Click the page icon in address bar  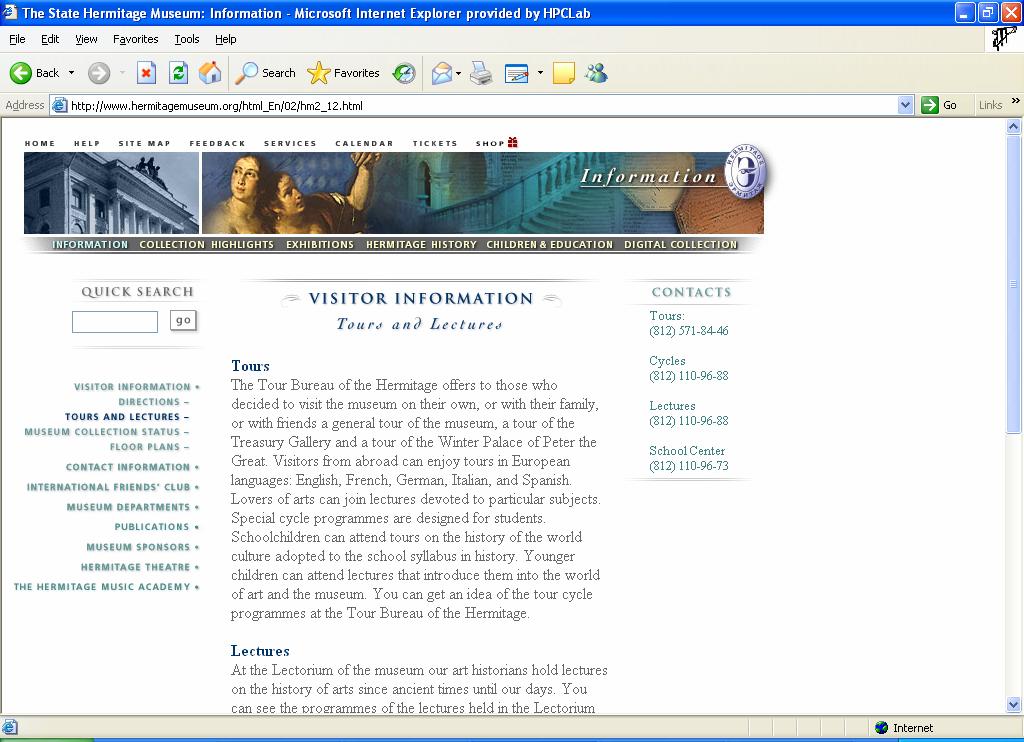[59, 105]
